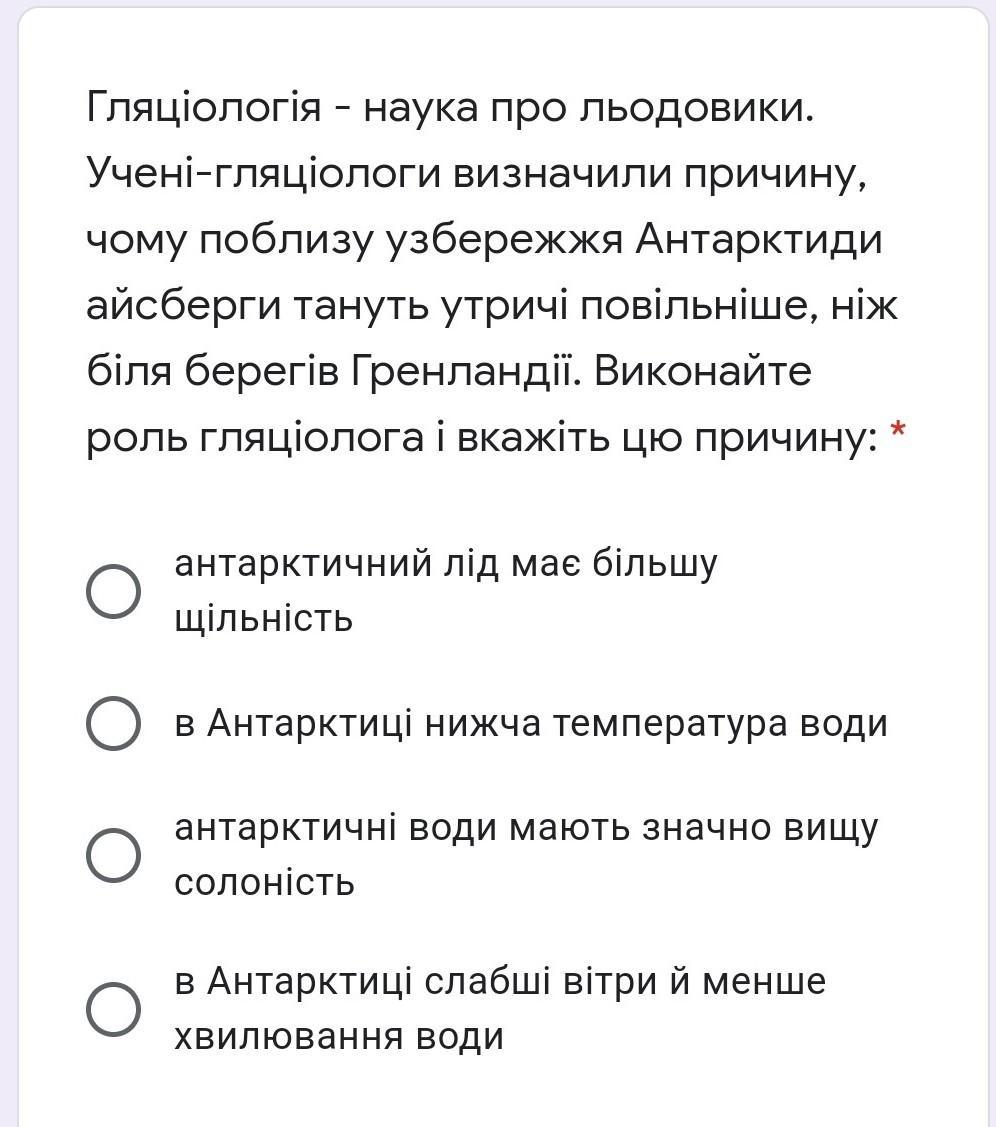Click empty card area below last option
This screenshot has width=996, height=1127.
[503, 1092]
